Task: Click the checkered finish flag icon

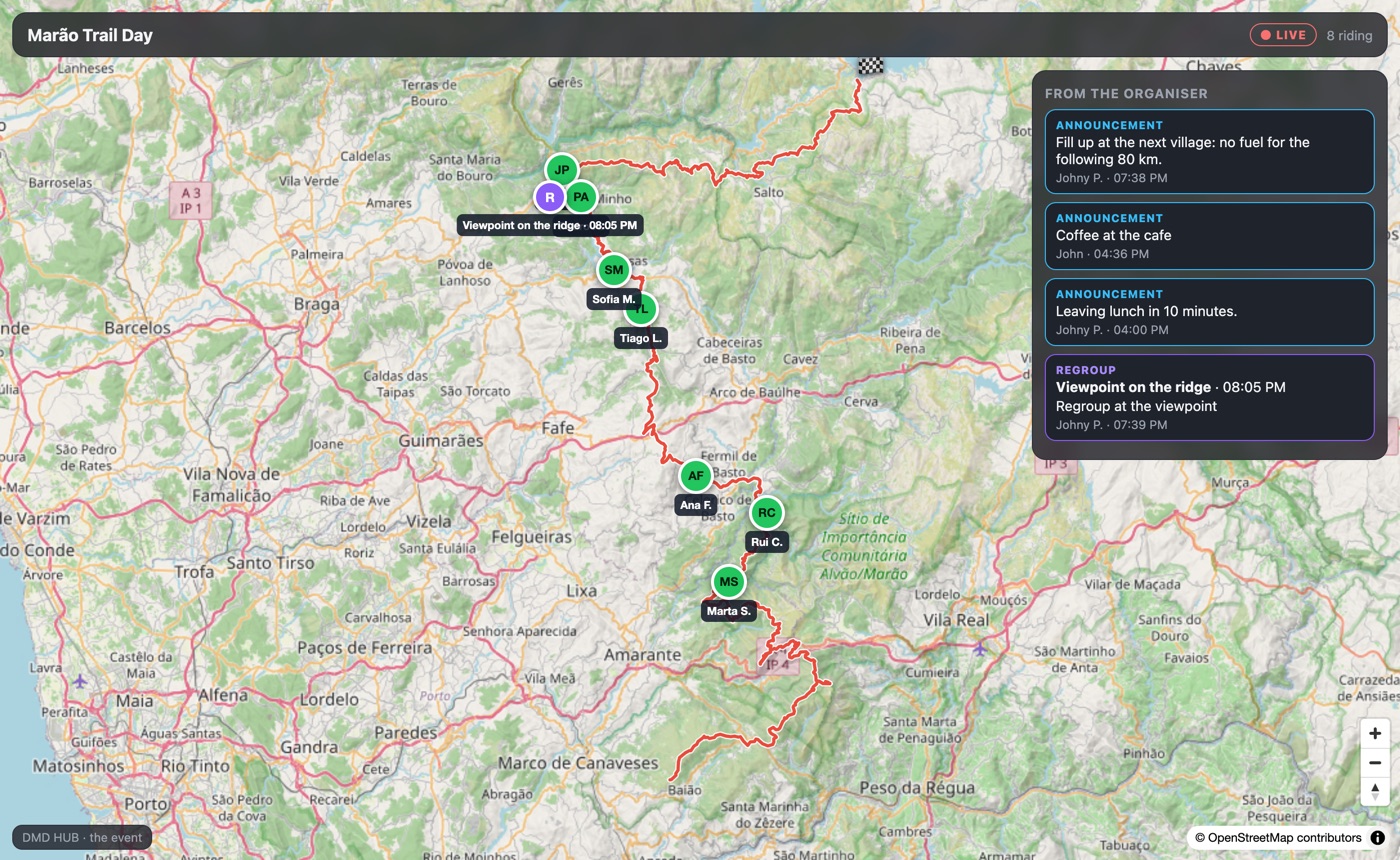Action: pos(871,66)
